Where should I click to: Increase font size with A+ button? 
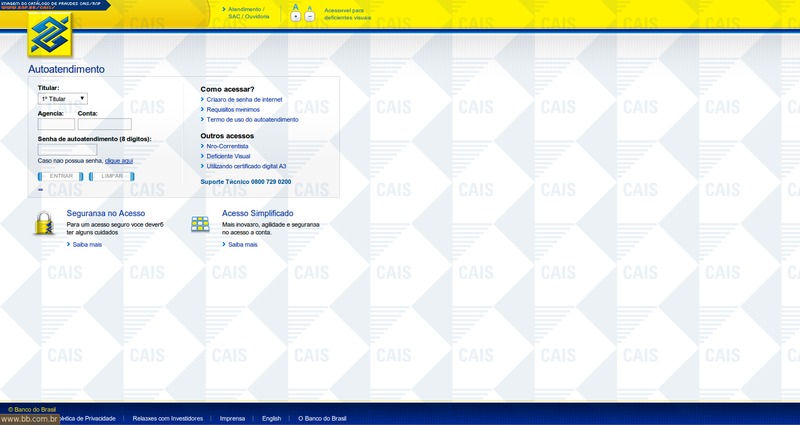[x=296, y=17]
